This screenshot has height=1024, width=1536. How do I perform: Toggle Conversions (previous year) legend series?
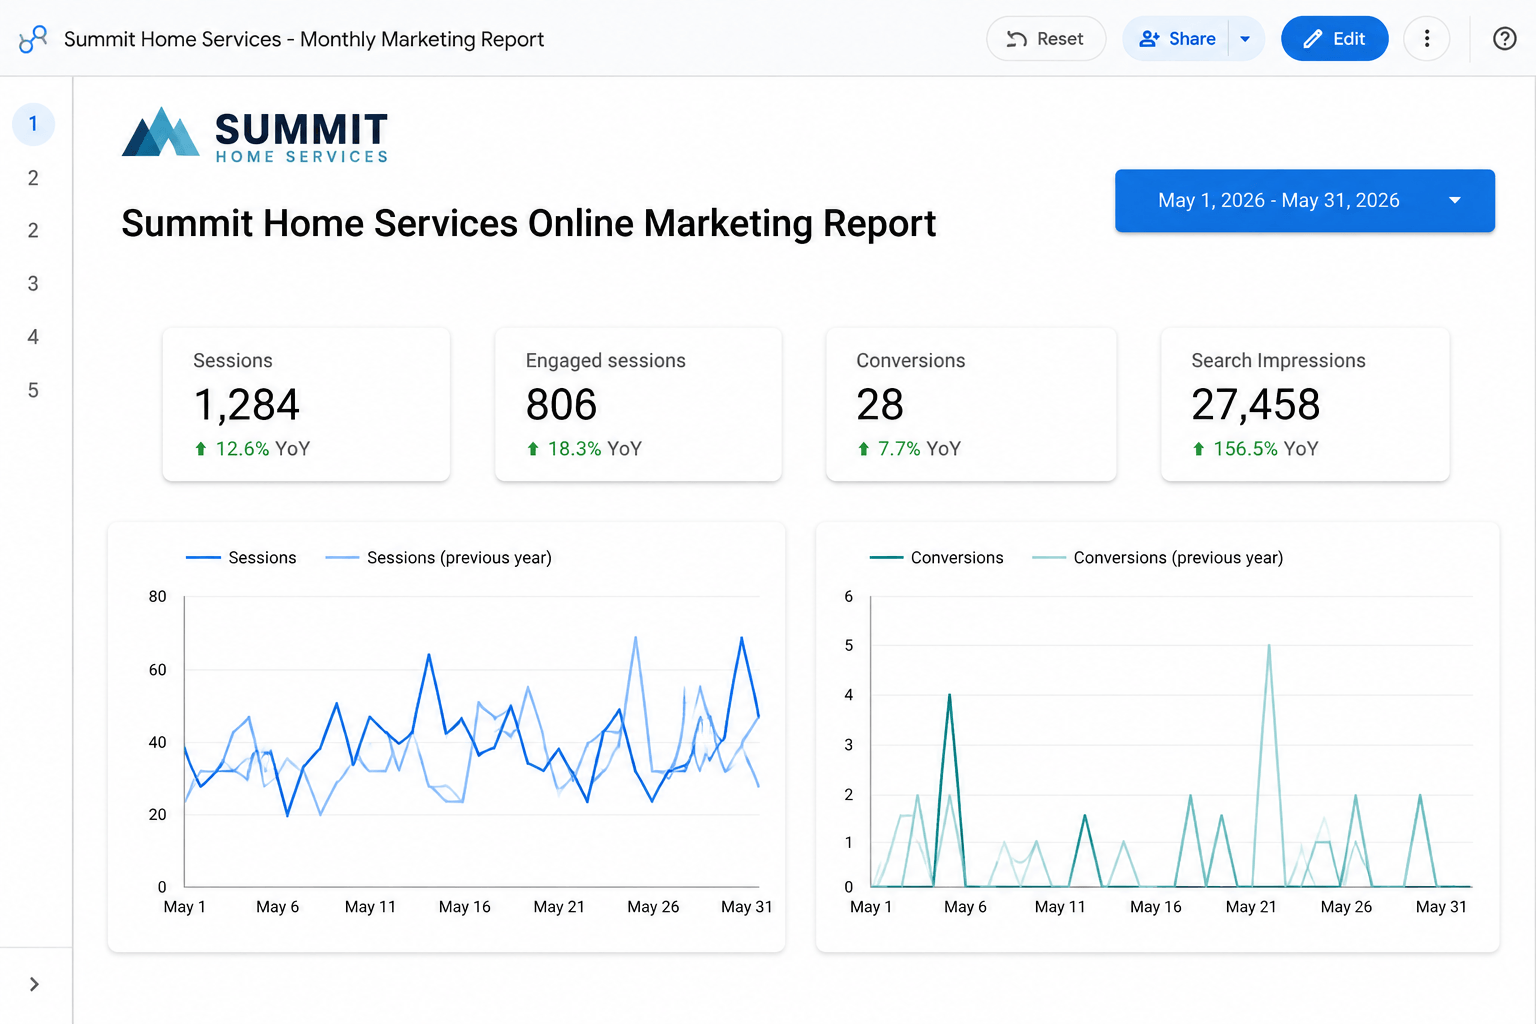tap(1157, 558)
